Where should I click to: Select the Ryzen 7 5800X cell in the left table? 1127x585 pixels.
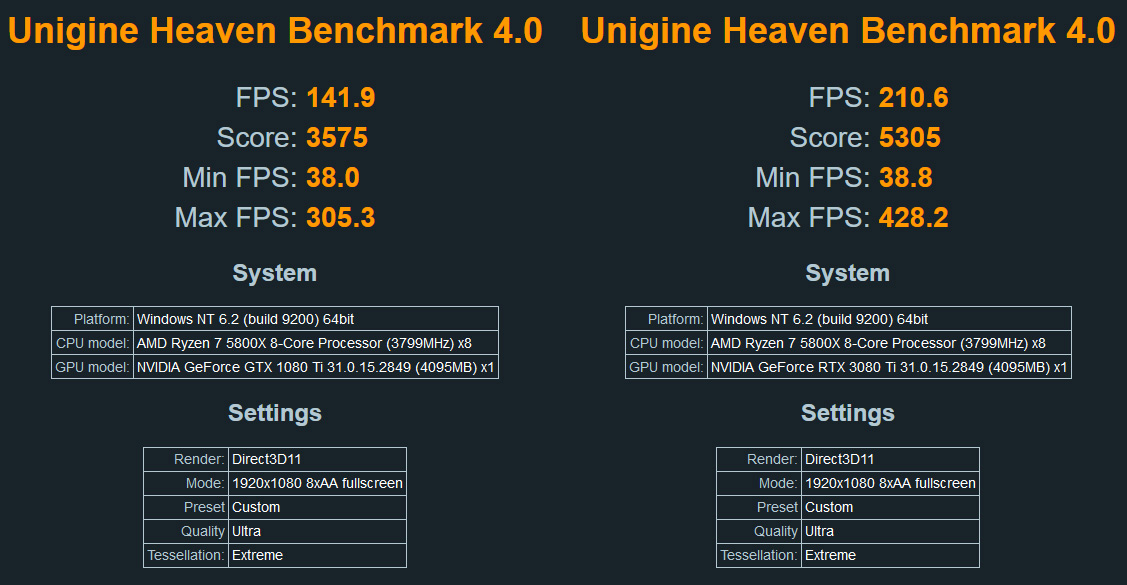point(316,343)
